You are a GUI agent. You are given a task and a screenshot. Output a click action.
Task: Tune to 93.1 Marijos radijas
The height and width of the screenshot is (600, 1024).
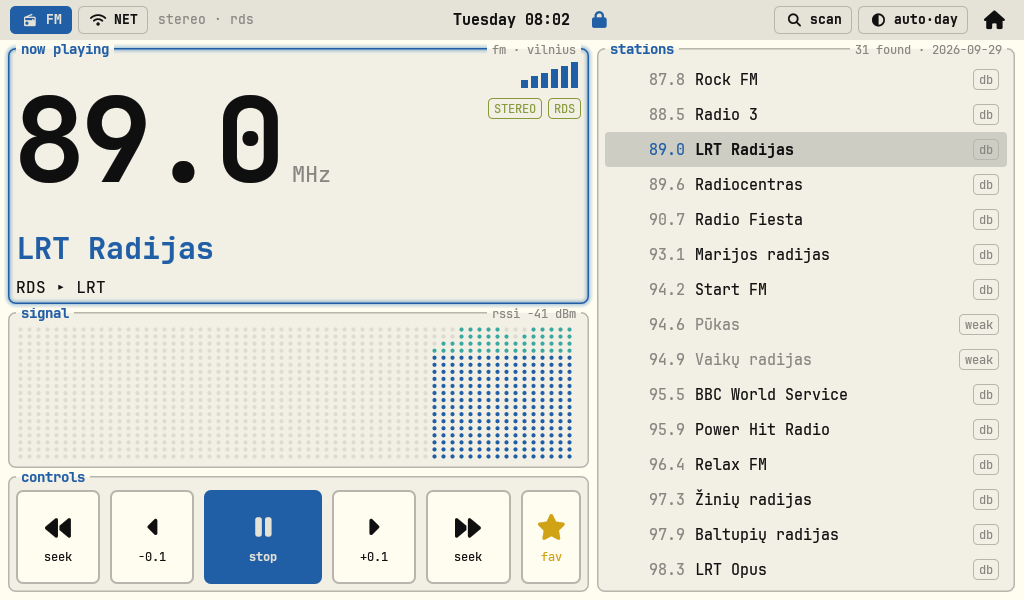tap(806, 255)
